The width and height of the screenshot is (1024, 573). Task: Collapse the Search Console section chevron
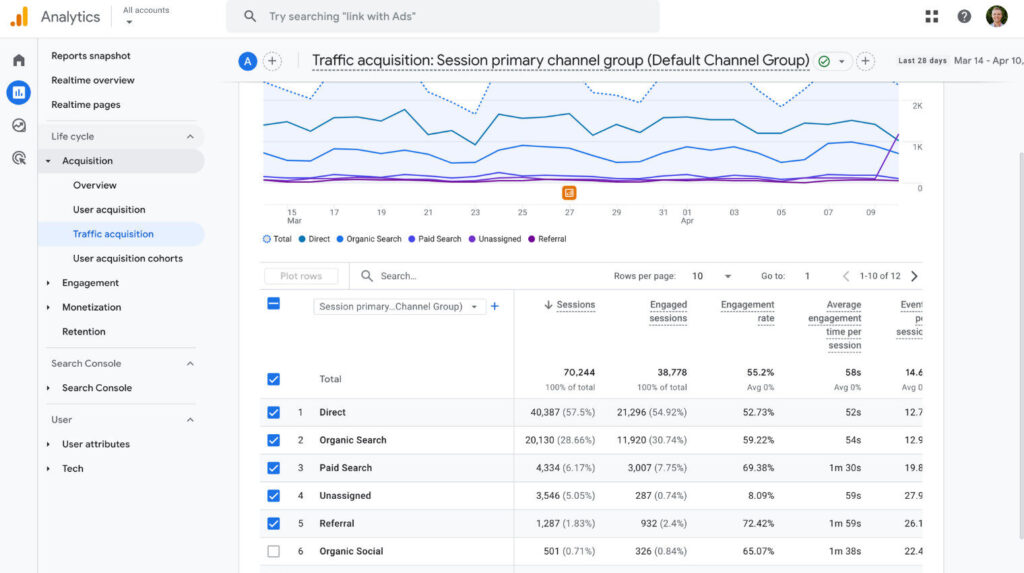pyautogui.click(x=190, y=363)
